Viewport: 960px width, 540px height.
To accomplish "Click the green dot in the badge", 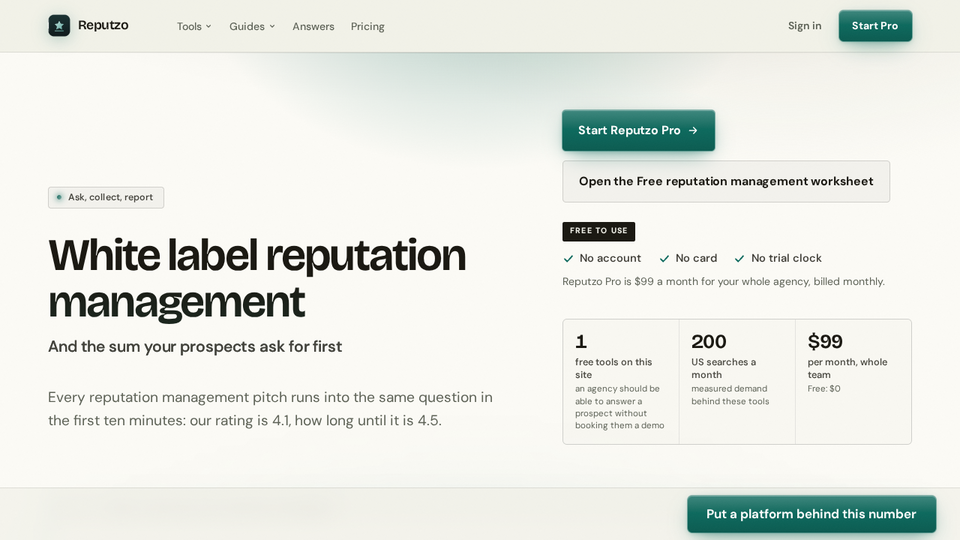I will click(x=59, y=197).
